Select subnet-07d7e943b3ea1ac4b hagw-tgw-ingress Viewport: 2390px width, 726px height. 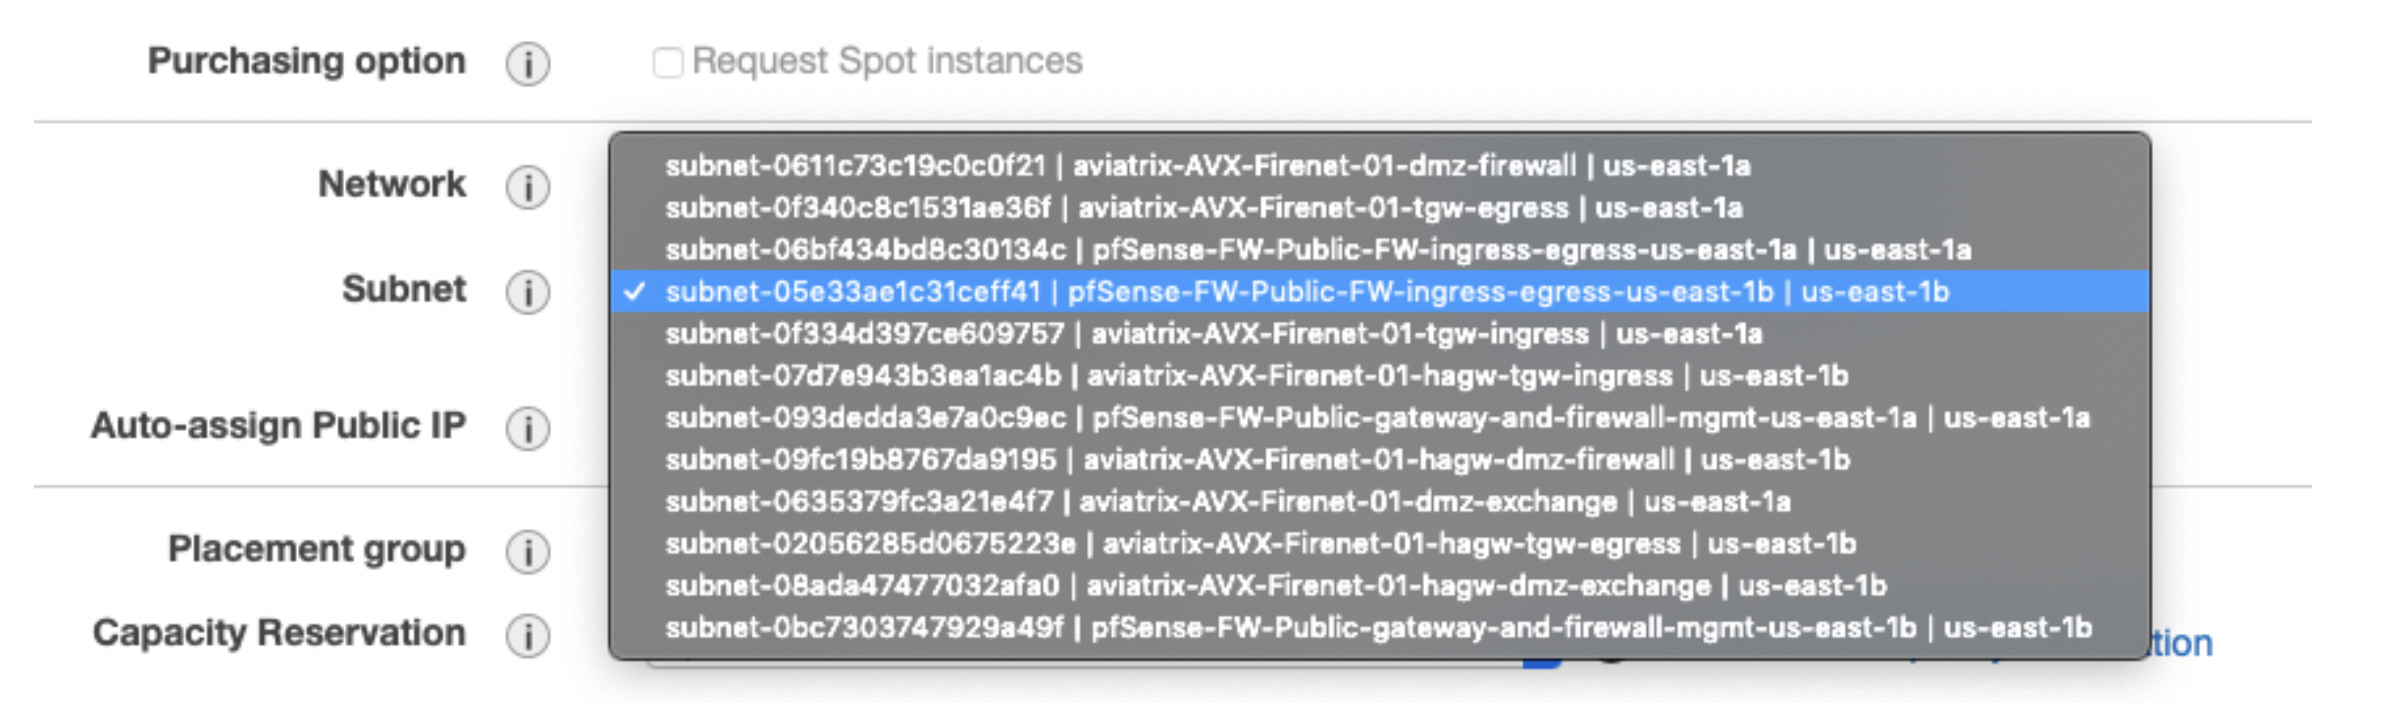(1256, 376)
